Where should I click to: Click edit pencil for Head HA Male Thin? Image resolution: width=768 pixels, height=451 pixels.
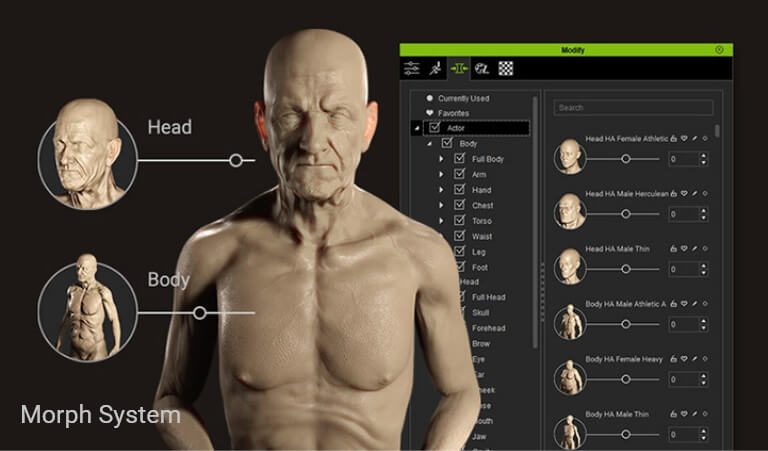694,249
